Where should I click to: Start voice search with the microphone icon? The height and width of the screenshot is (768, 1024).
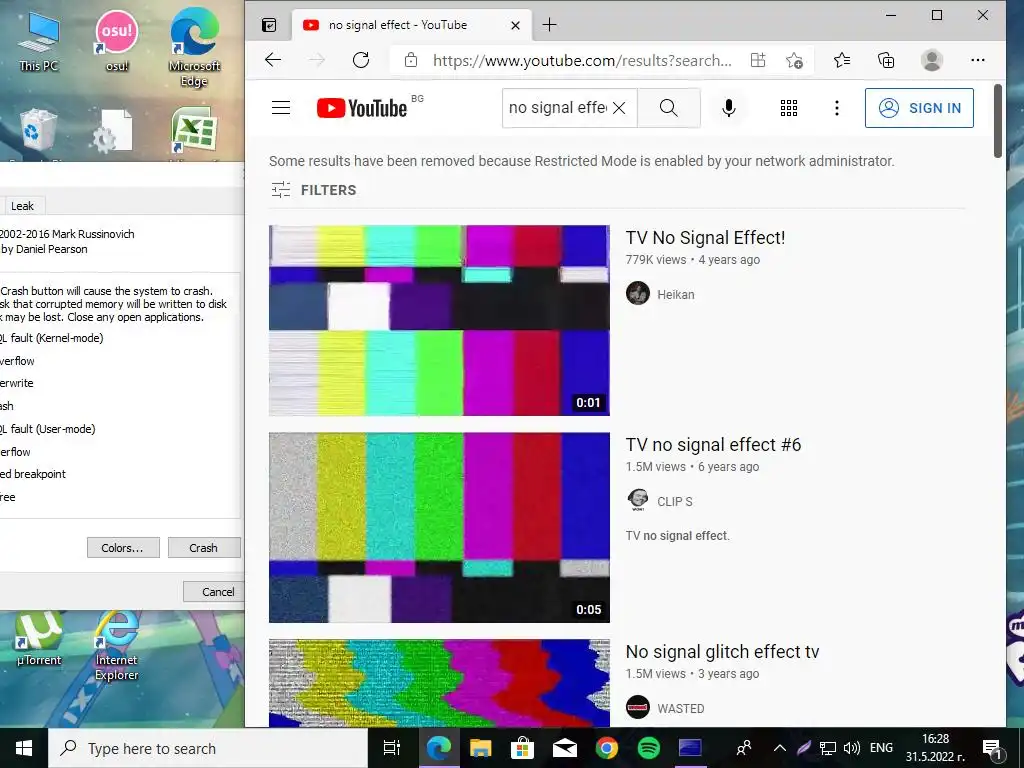(x=729, y=108)
